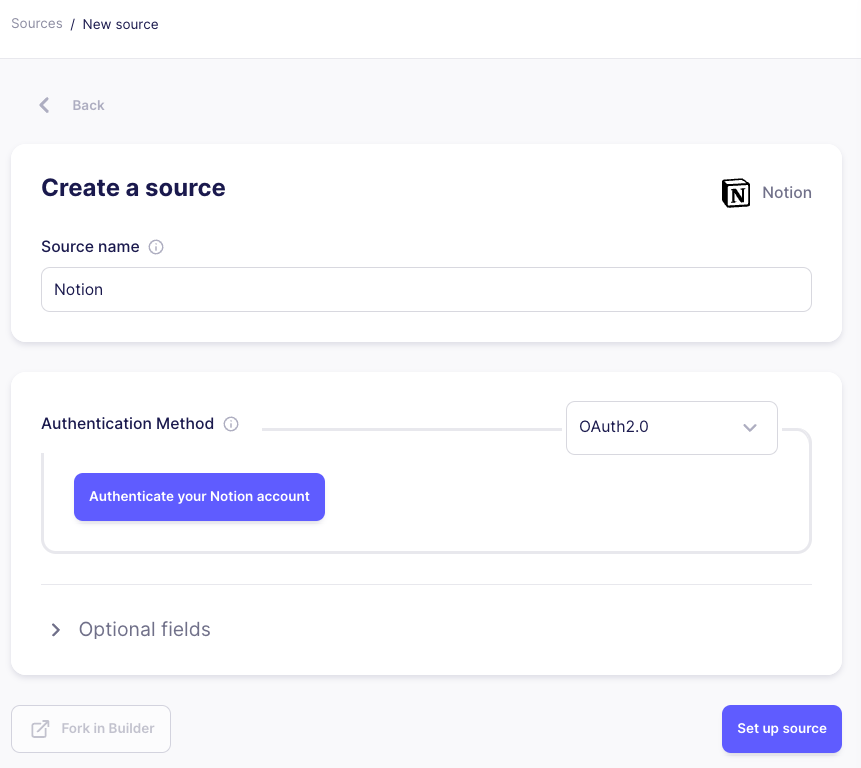This screenshot has width=861, height=768.
Task: Click the Notion logo icon
Action: coord(736,193)
